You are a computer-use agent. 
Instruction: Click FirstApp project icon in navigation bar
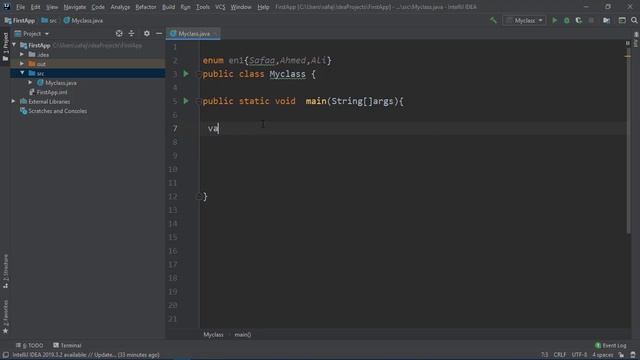(x=8, y=20)
